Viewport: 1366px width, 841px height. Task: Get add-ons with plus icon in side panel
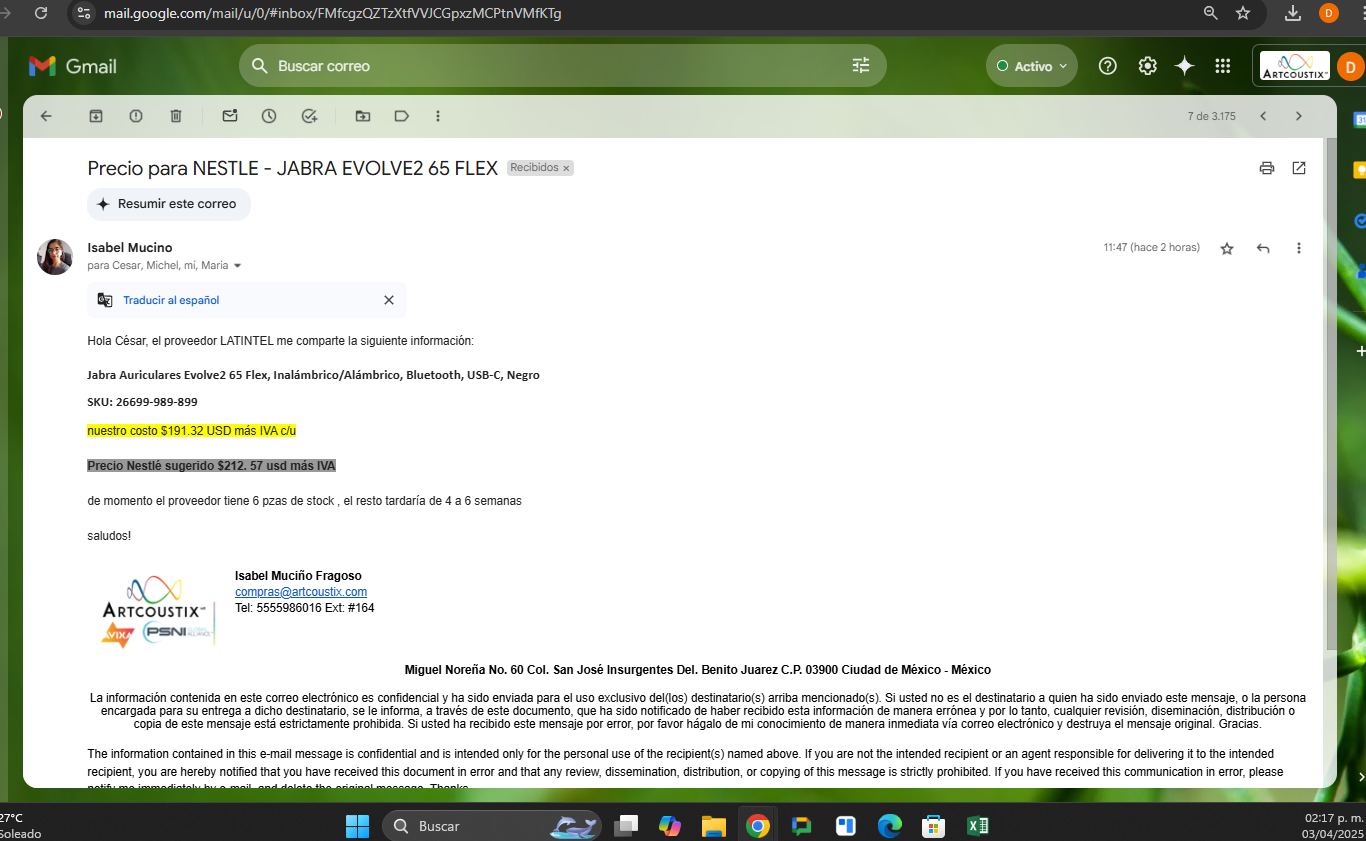[x=1360, y=352]
